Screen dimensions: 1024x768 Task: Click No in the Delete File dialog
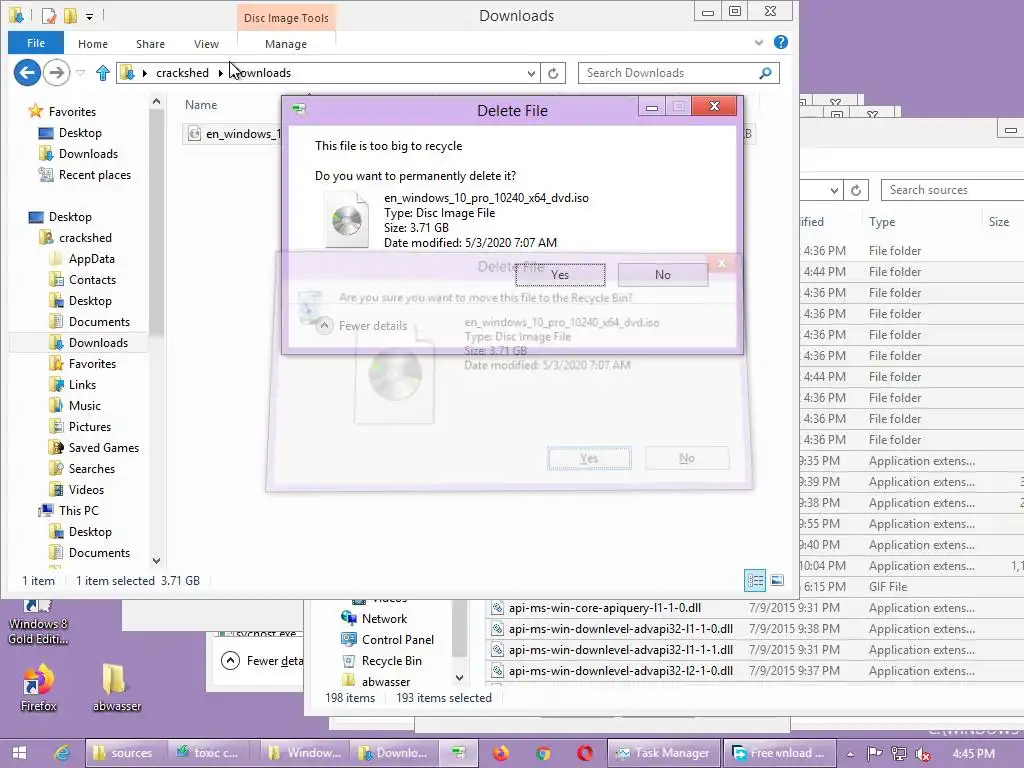tap(663, 275)
